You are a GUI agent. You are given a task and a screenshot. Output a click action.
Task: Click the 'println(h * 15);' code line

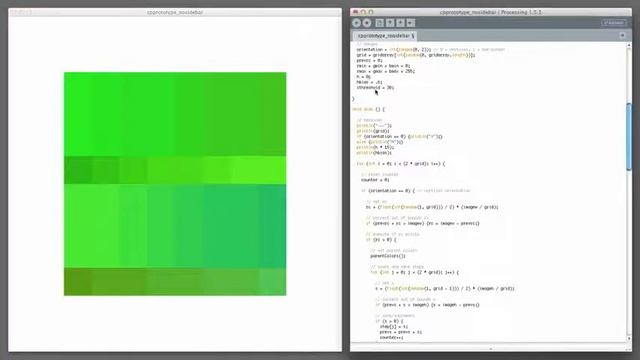[375, 147]
